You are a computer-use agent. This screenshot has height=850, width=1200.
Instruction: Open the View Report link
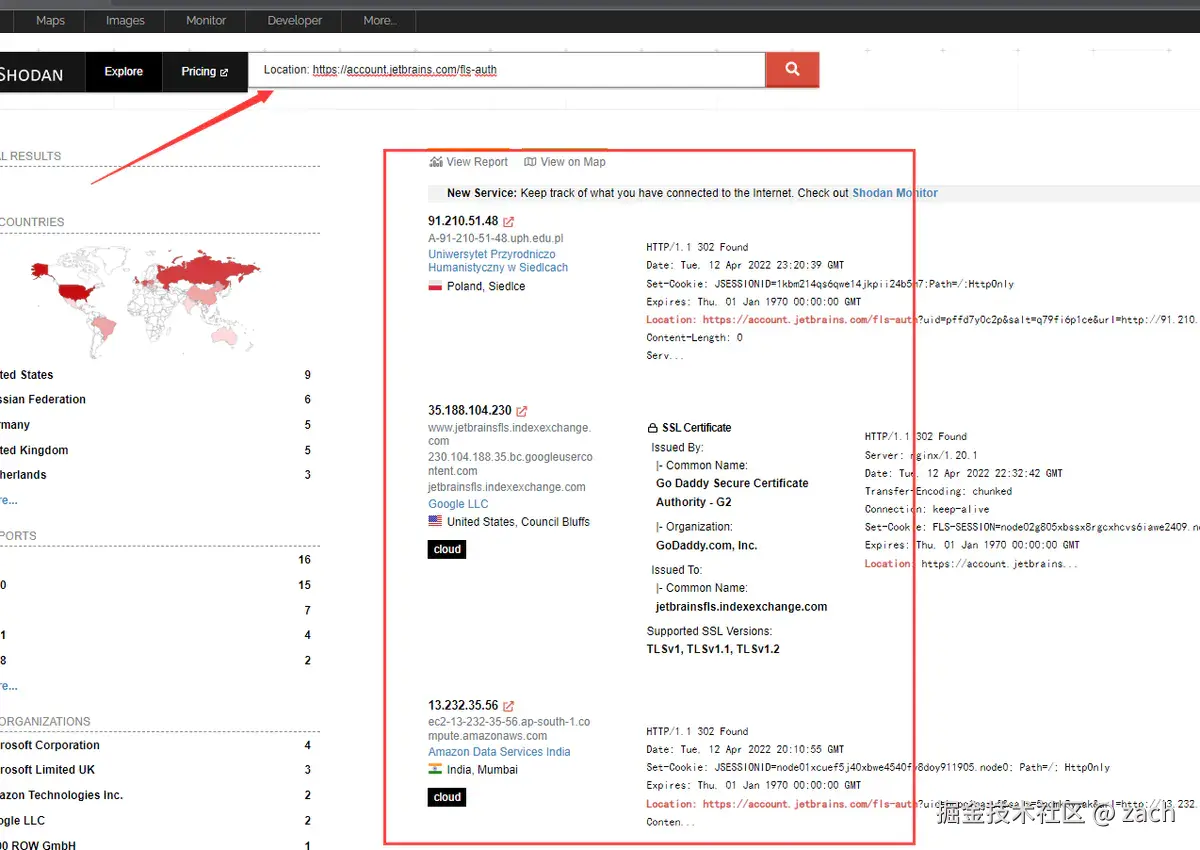click(x=468, y=162)
